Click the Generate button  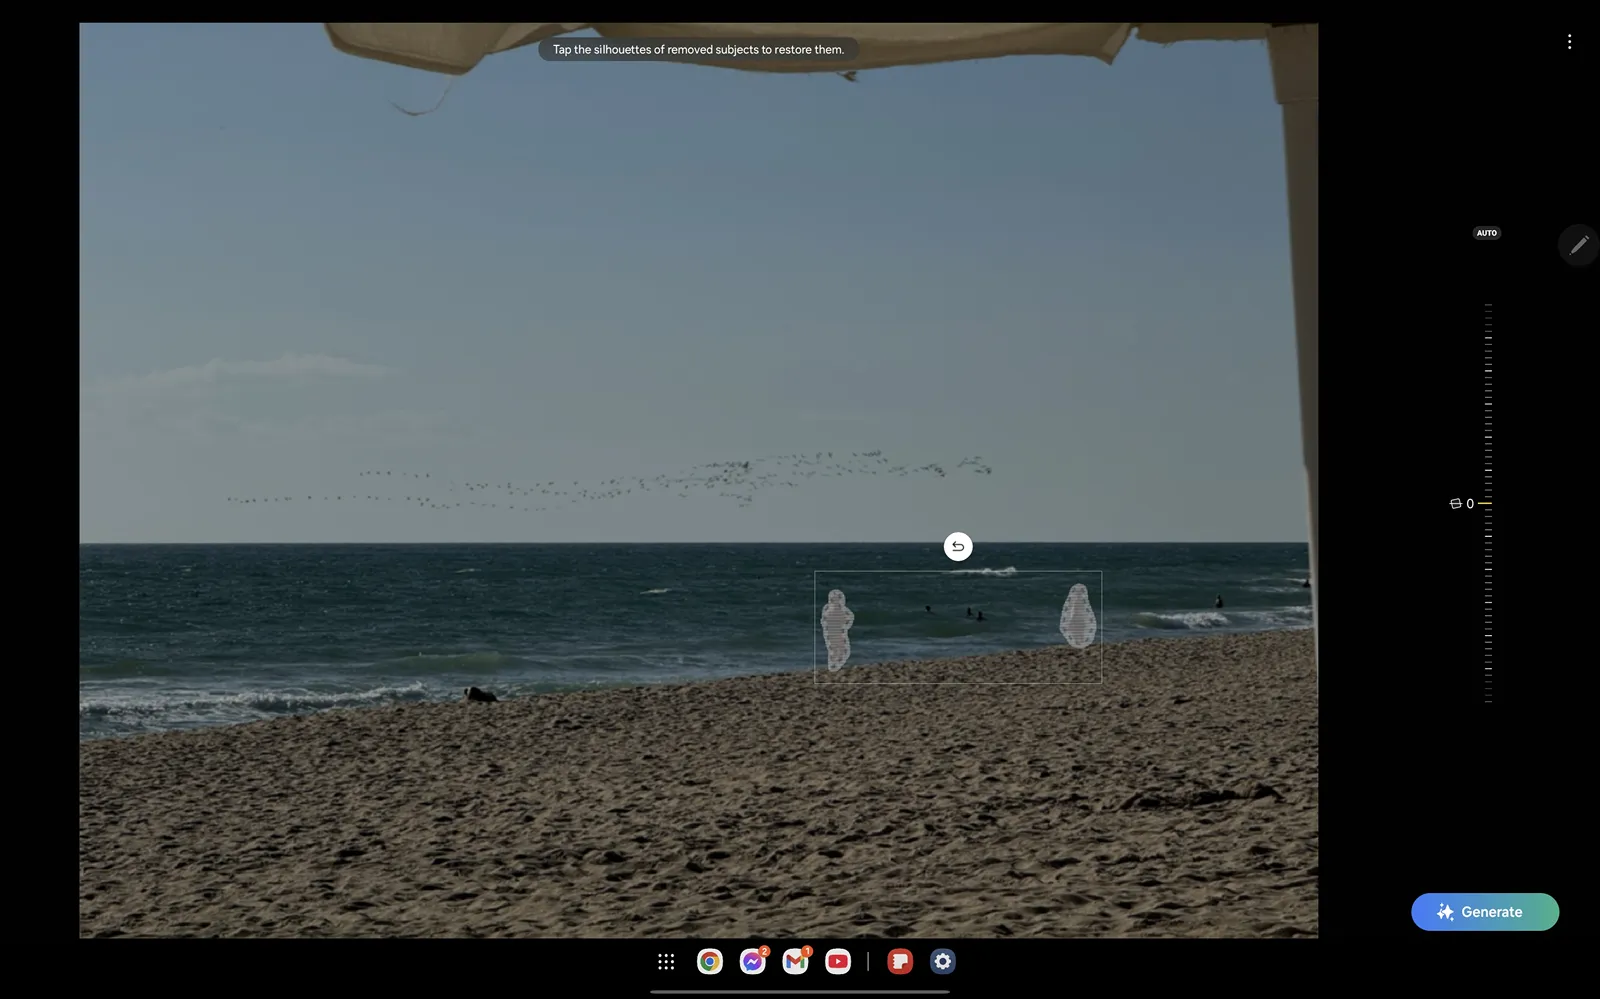coord(1485,912)
